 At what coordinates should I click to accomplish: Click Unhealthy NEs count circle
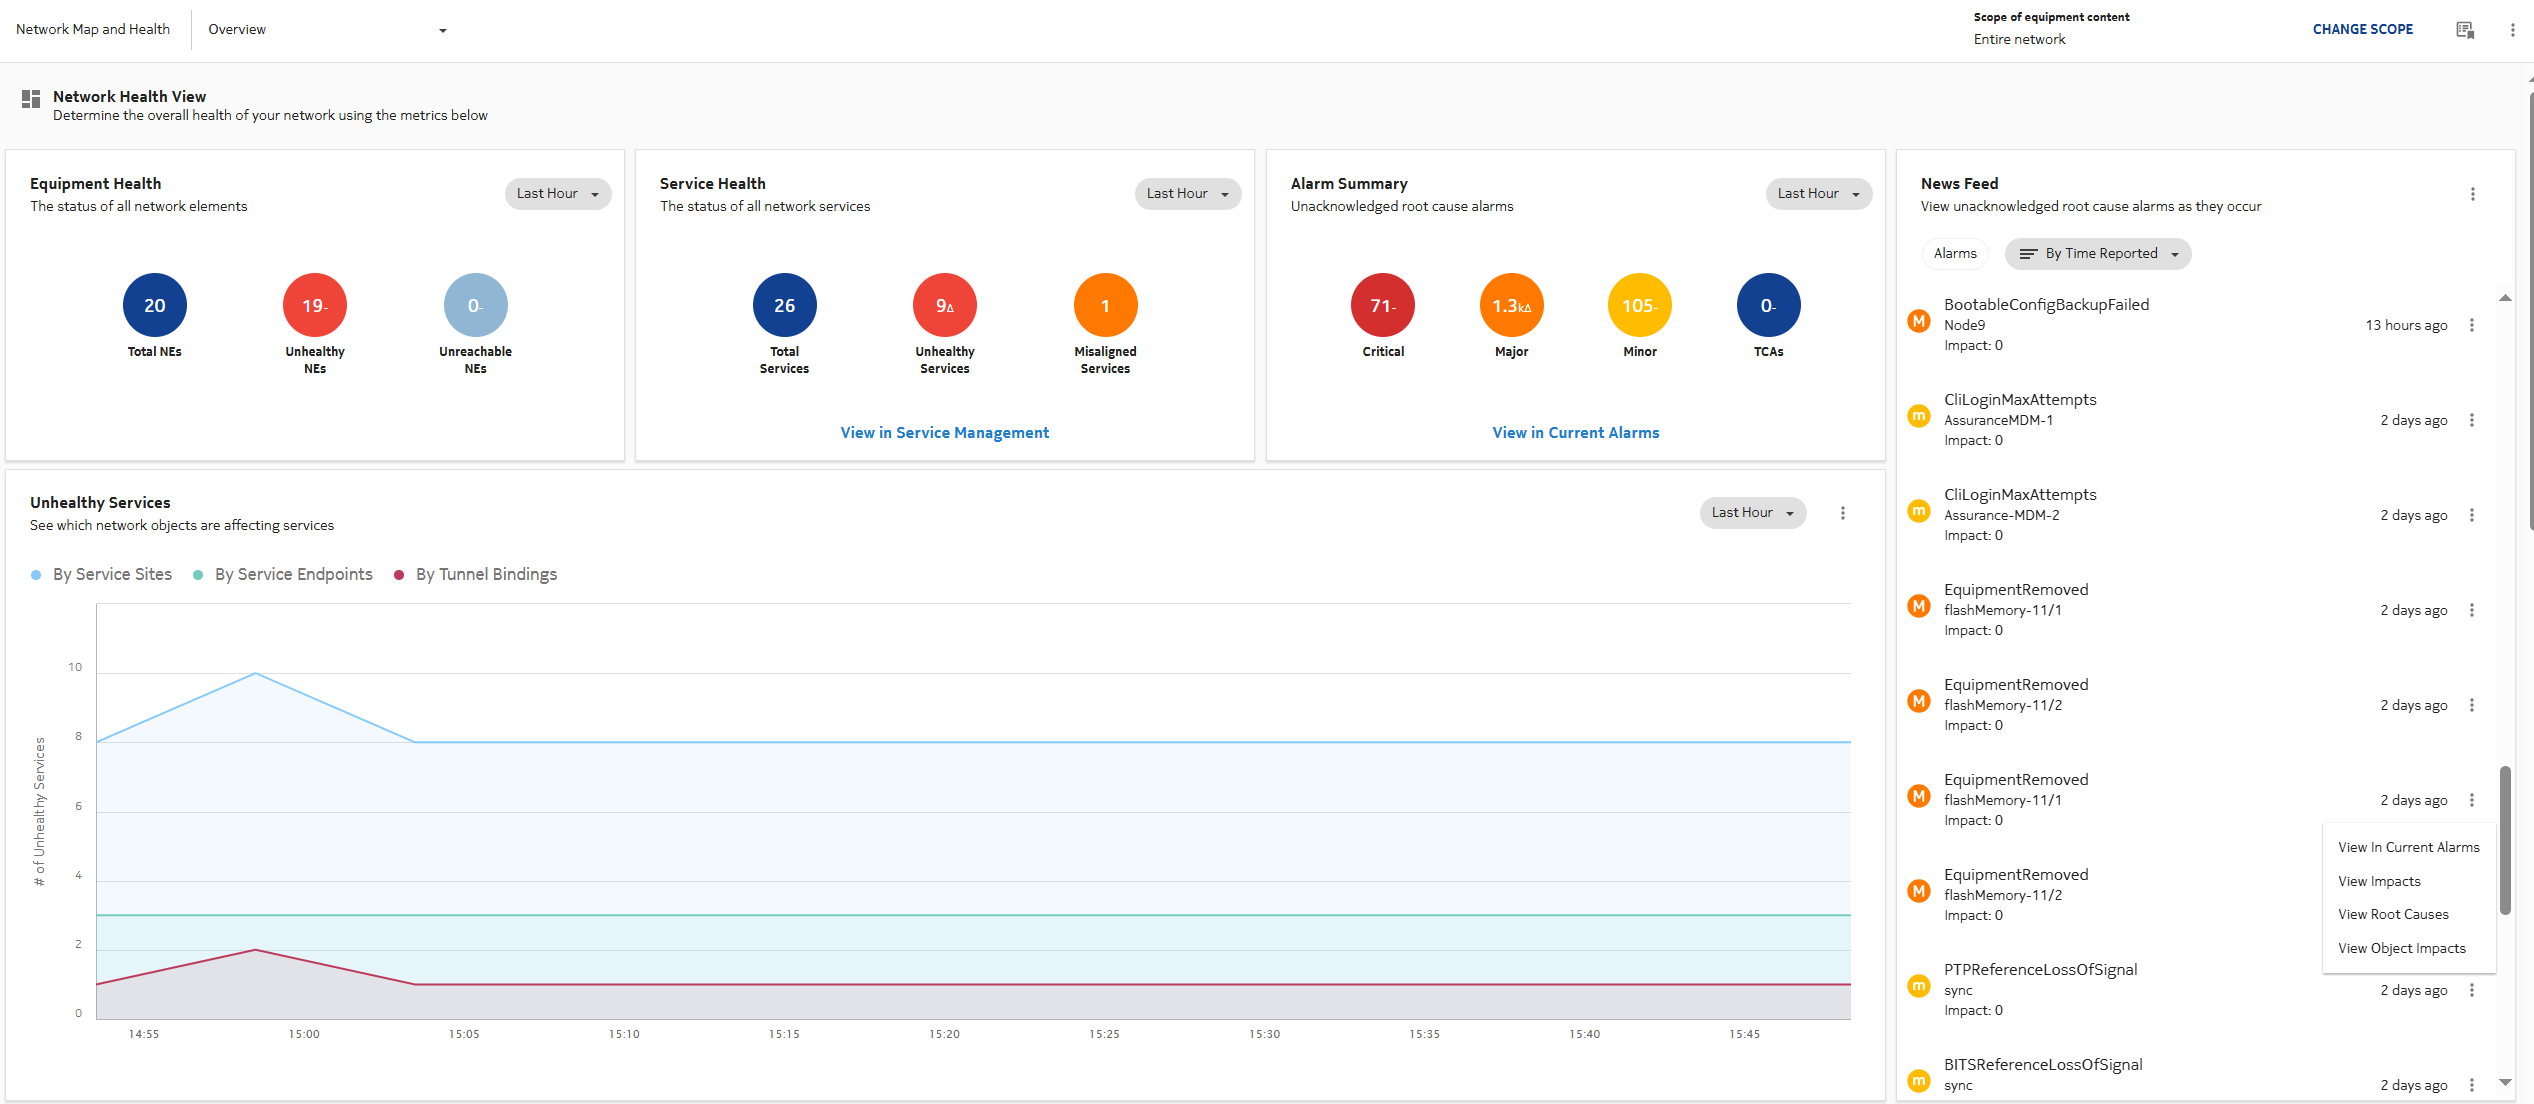tap(314, 305)
